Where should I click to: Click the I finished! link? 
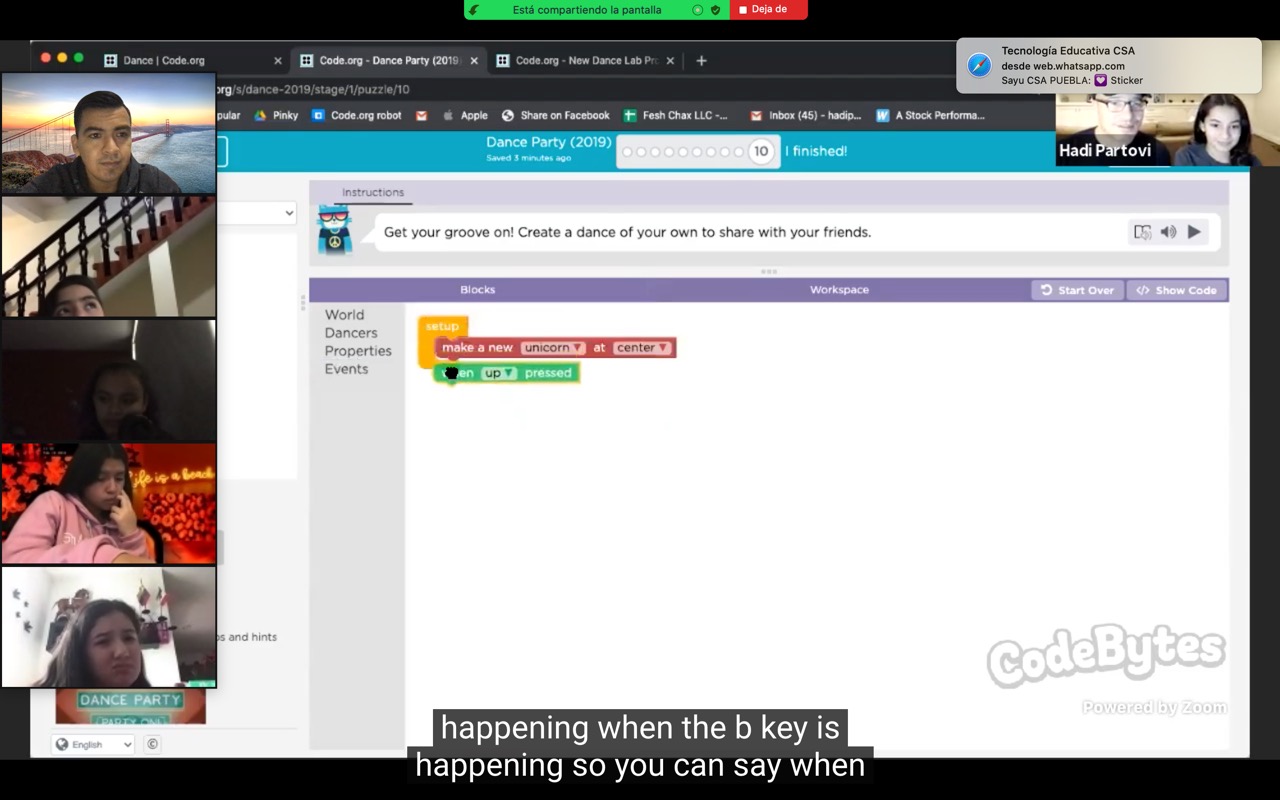point(816,151)
